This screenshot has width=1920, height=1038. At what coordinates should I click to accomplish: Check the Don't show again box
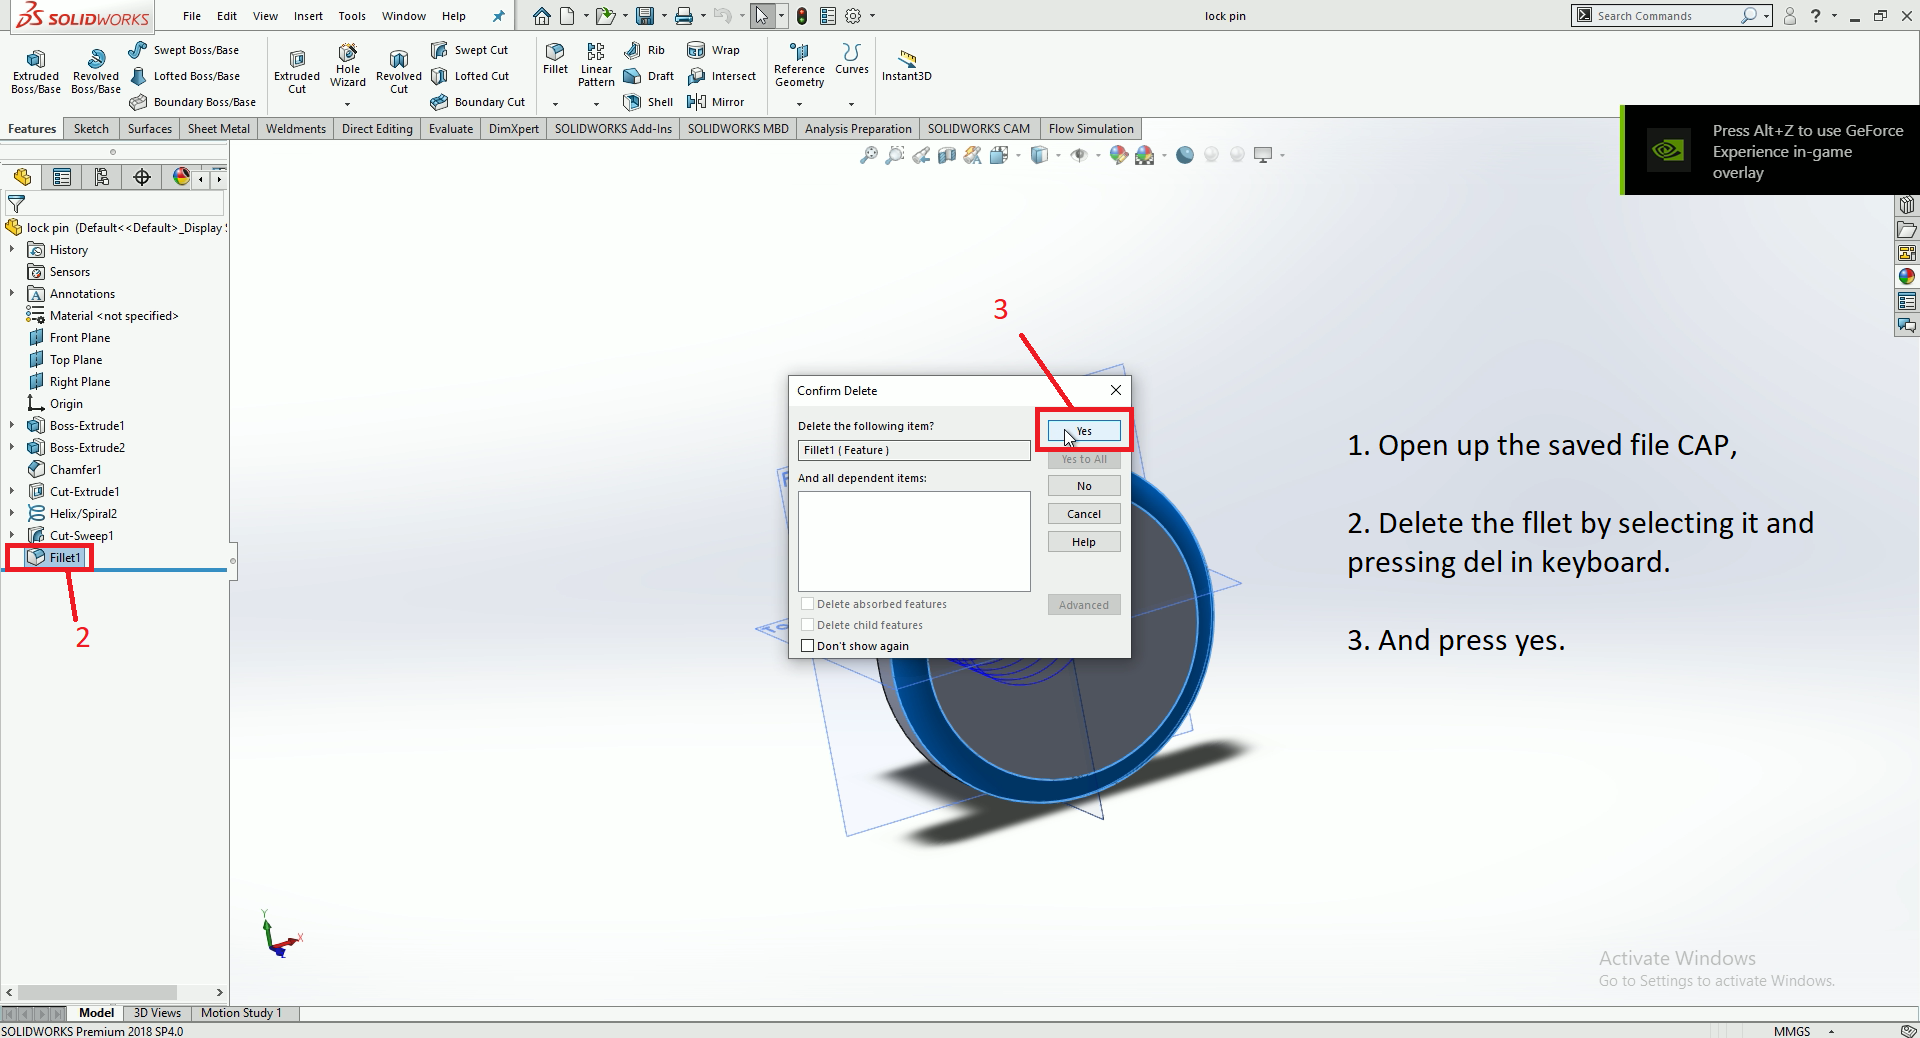click(x=807, y=646)
